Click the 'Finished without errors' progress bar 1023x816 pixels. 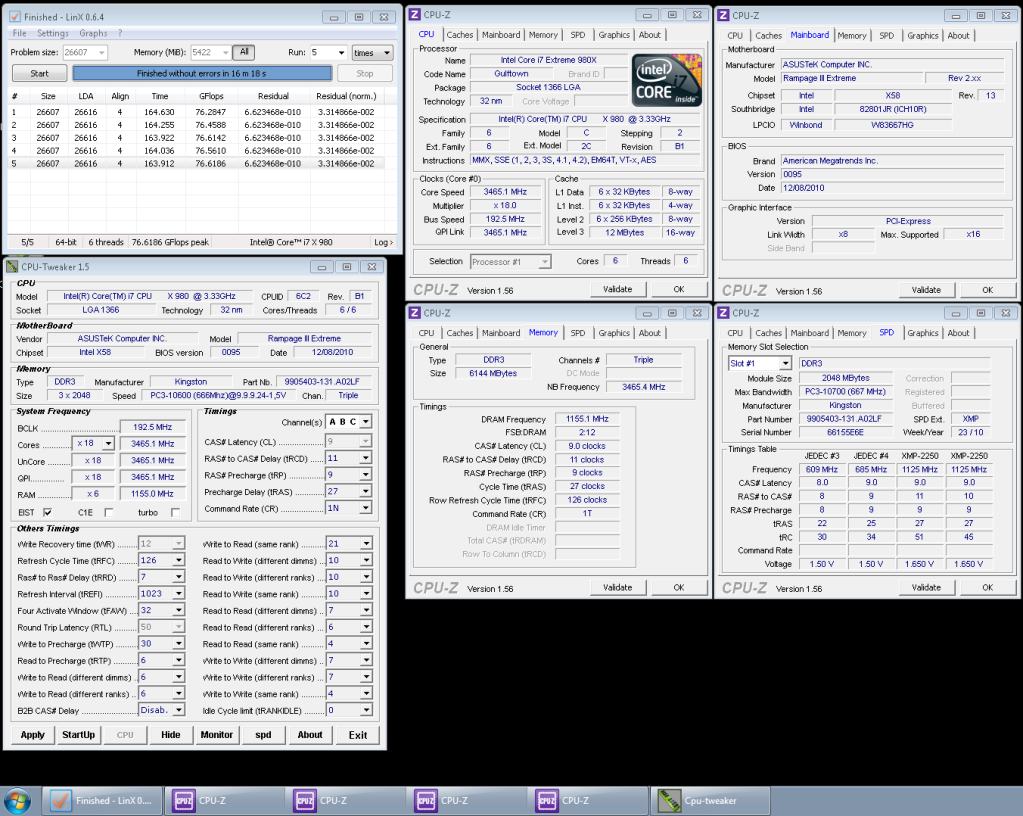(x=202, y=73)
